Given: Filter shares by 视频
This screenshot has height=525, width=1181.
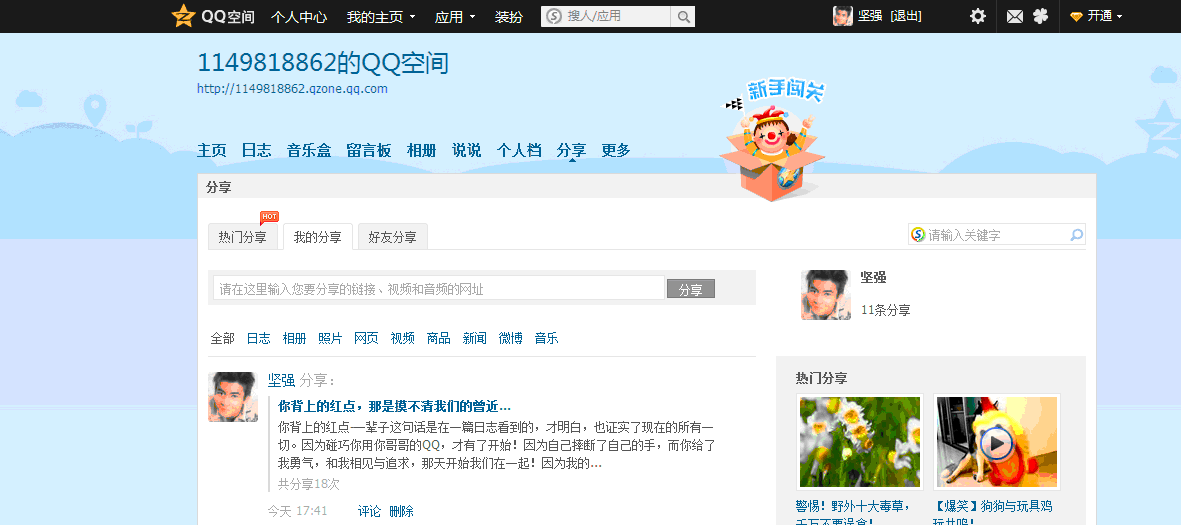Looking at the screenshot, I should [x=402, y=338].
